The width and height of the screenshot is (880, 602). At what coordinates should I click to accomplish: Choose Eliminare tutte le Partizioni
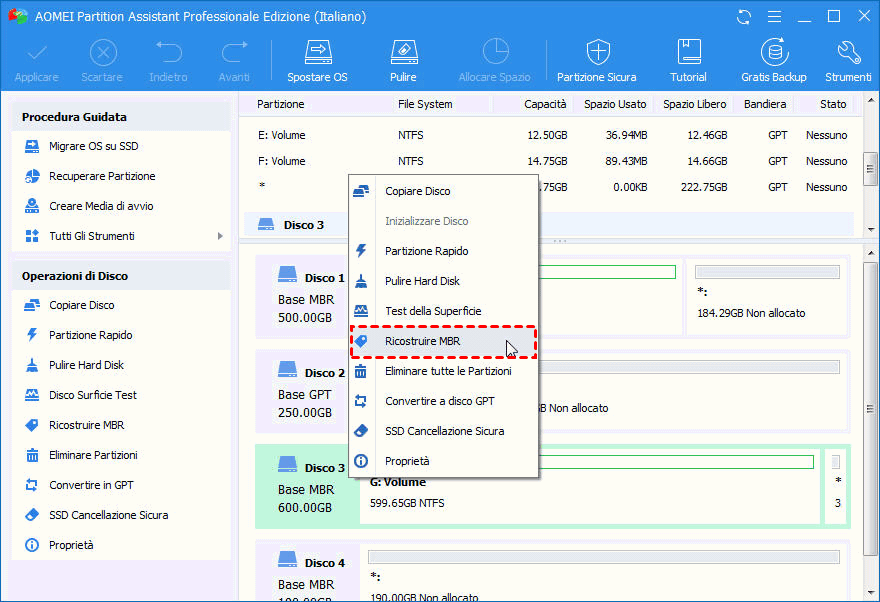coord(443,371)
